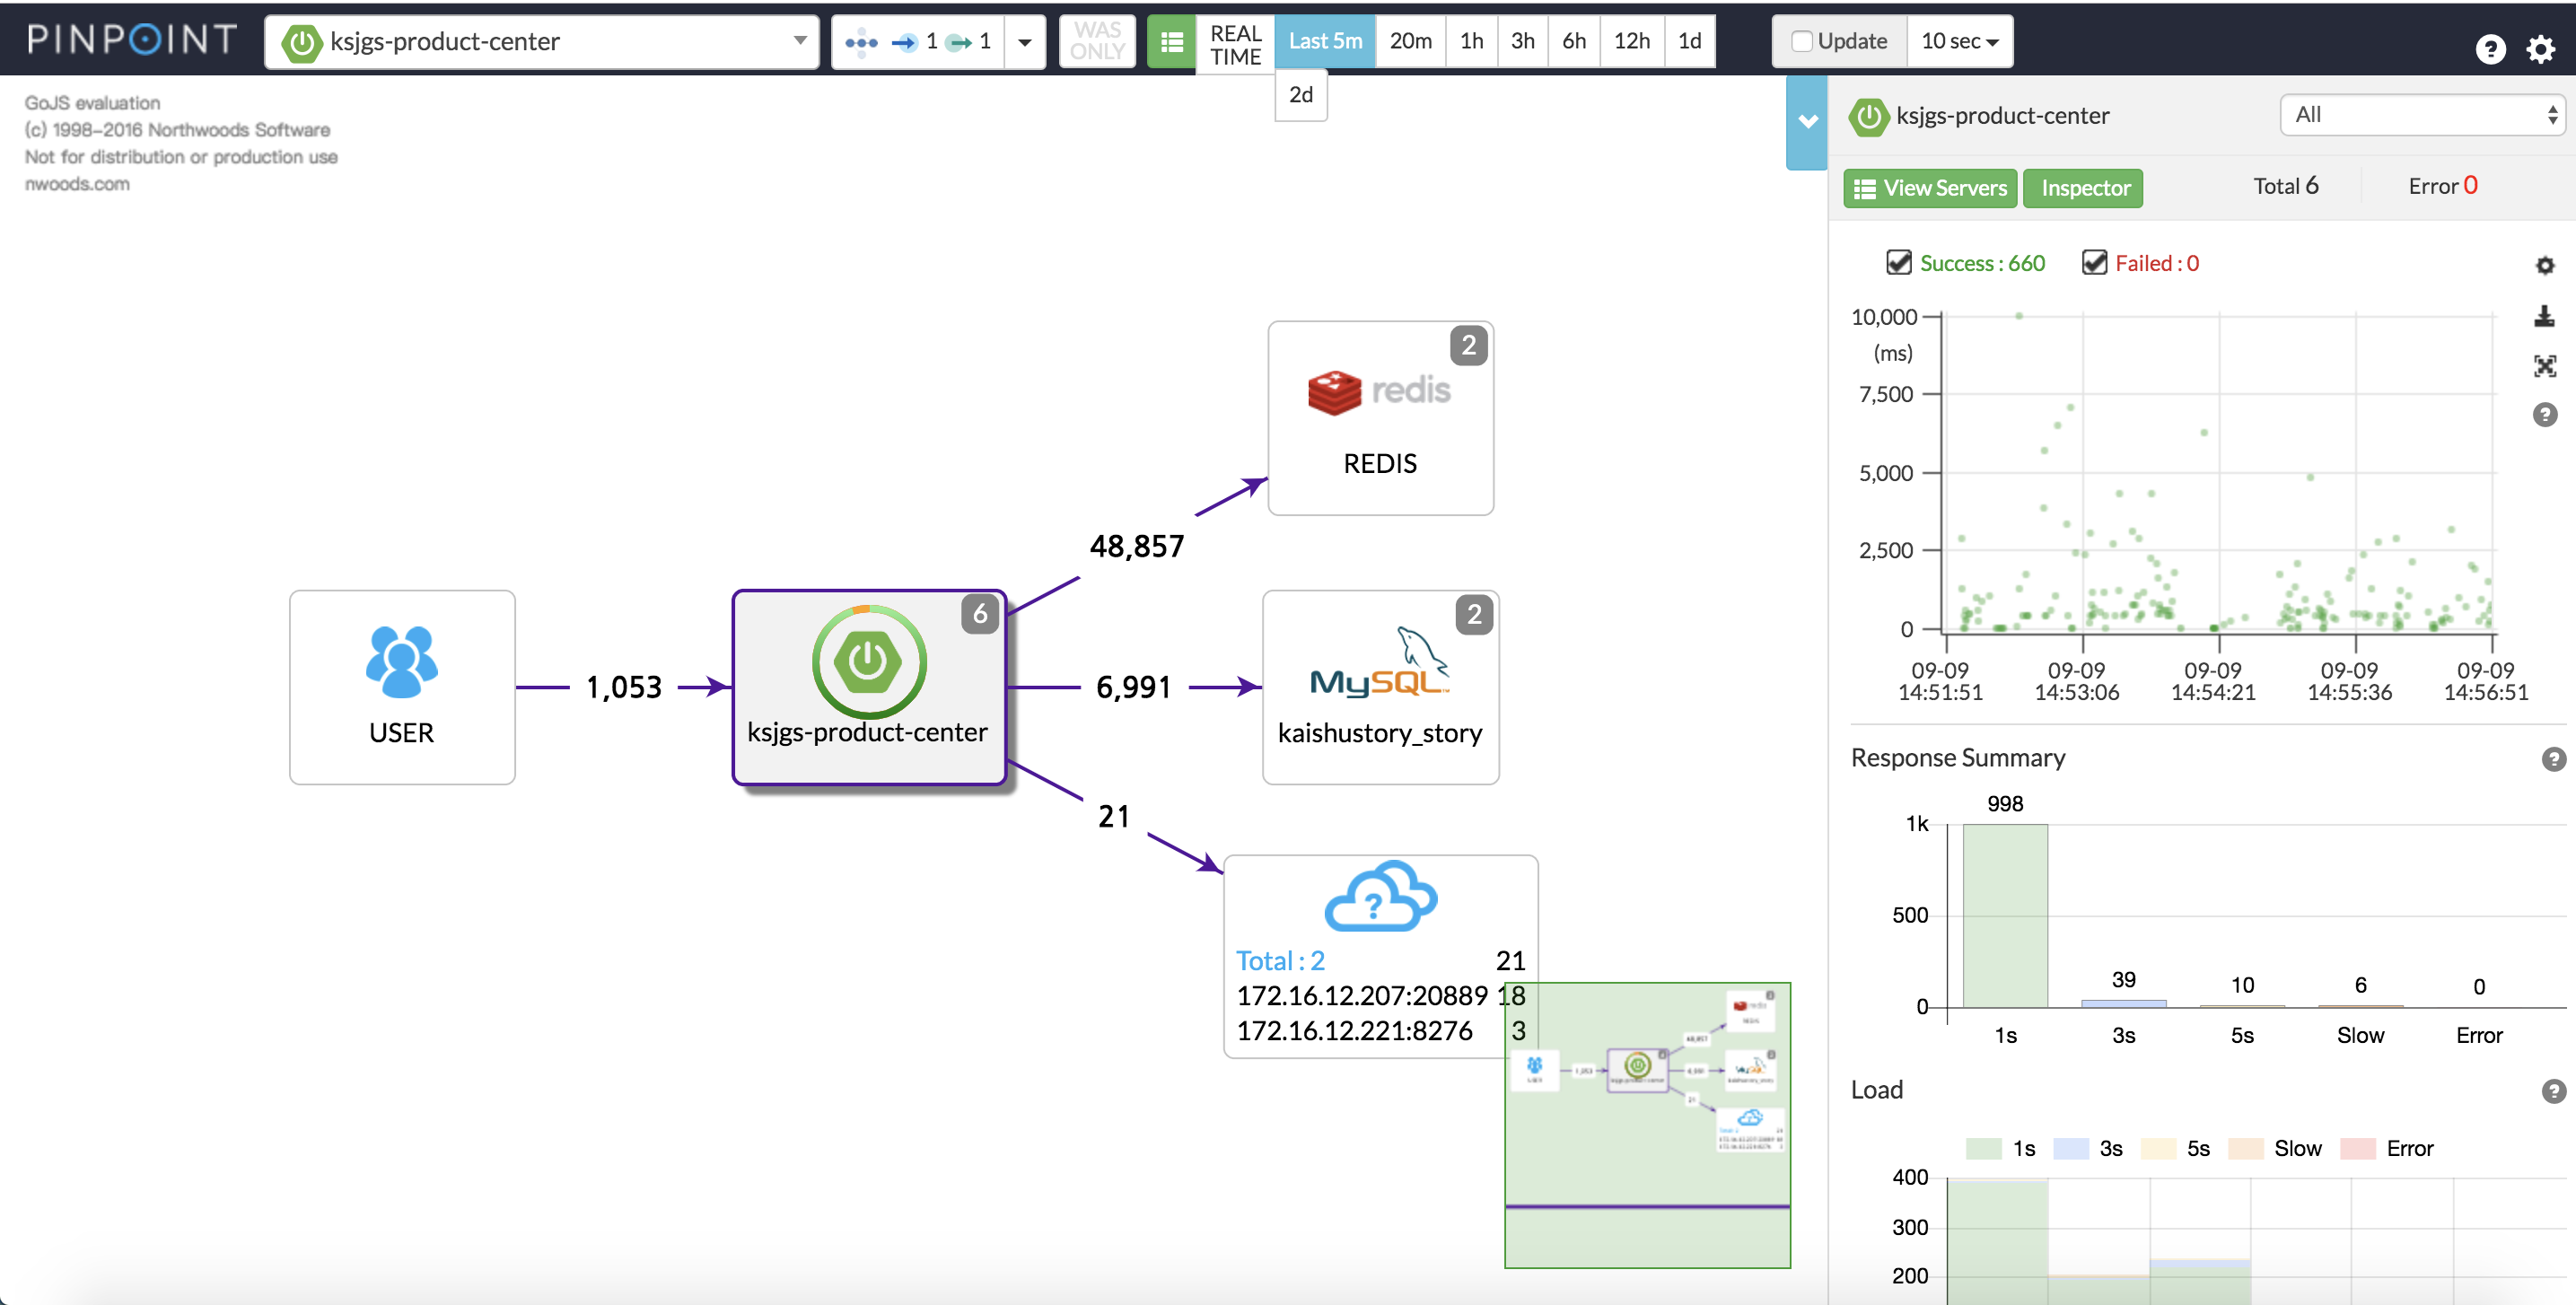
Task: Click the 6,991 link label to MySQL
Action: [1134, 687]
